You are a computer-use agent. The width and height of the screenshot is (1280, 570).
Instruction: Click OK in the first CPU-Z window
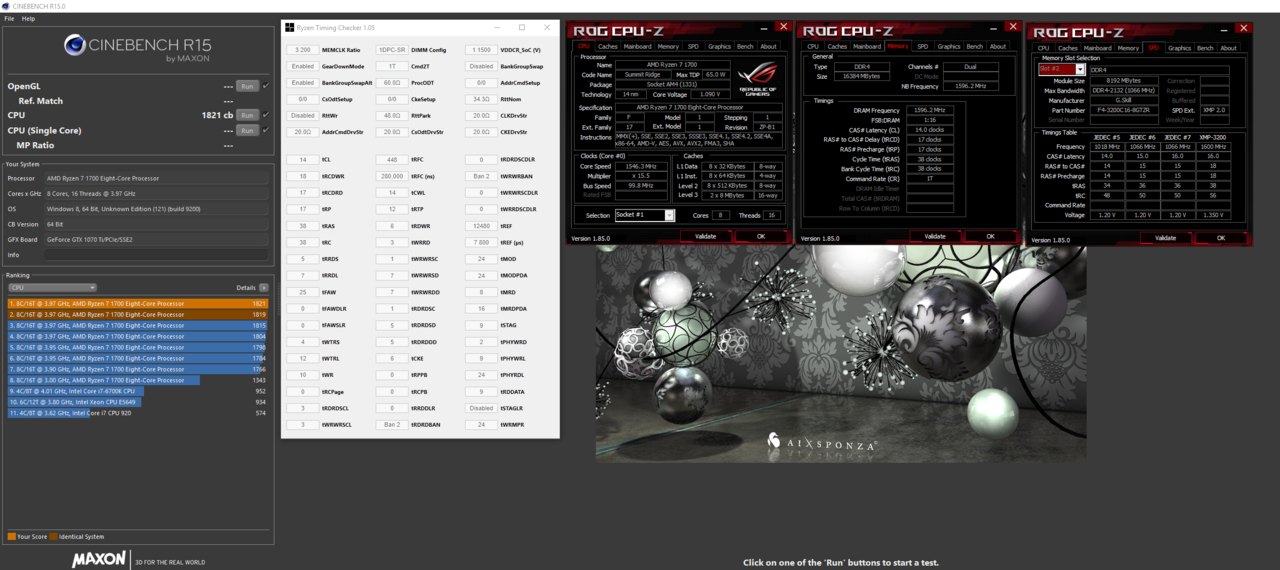[x=760, y=236]
